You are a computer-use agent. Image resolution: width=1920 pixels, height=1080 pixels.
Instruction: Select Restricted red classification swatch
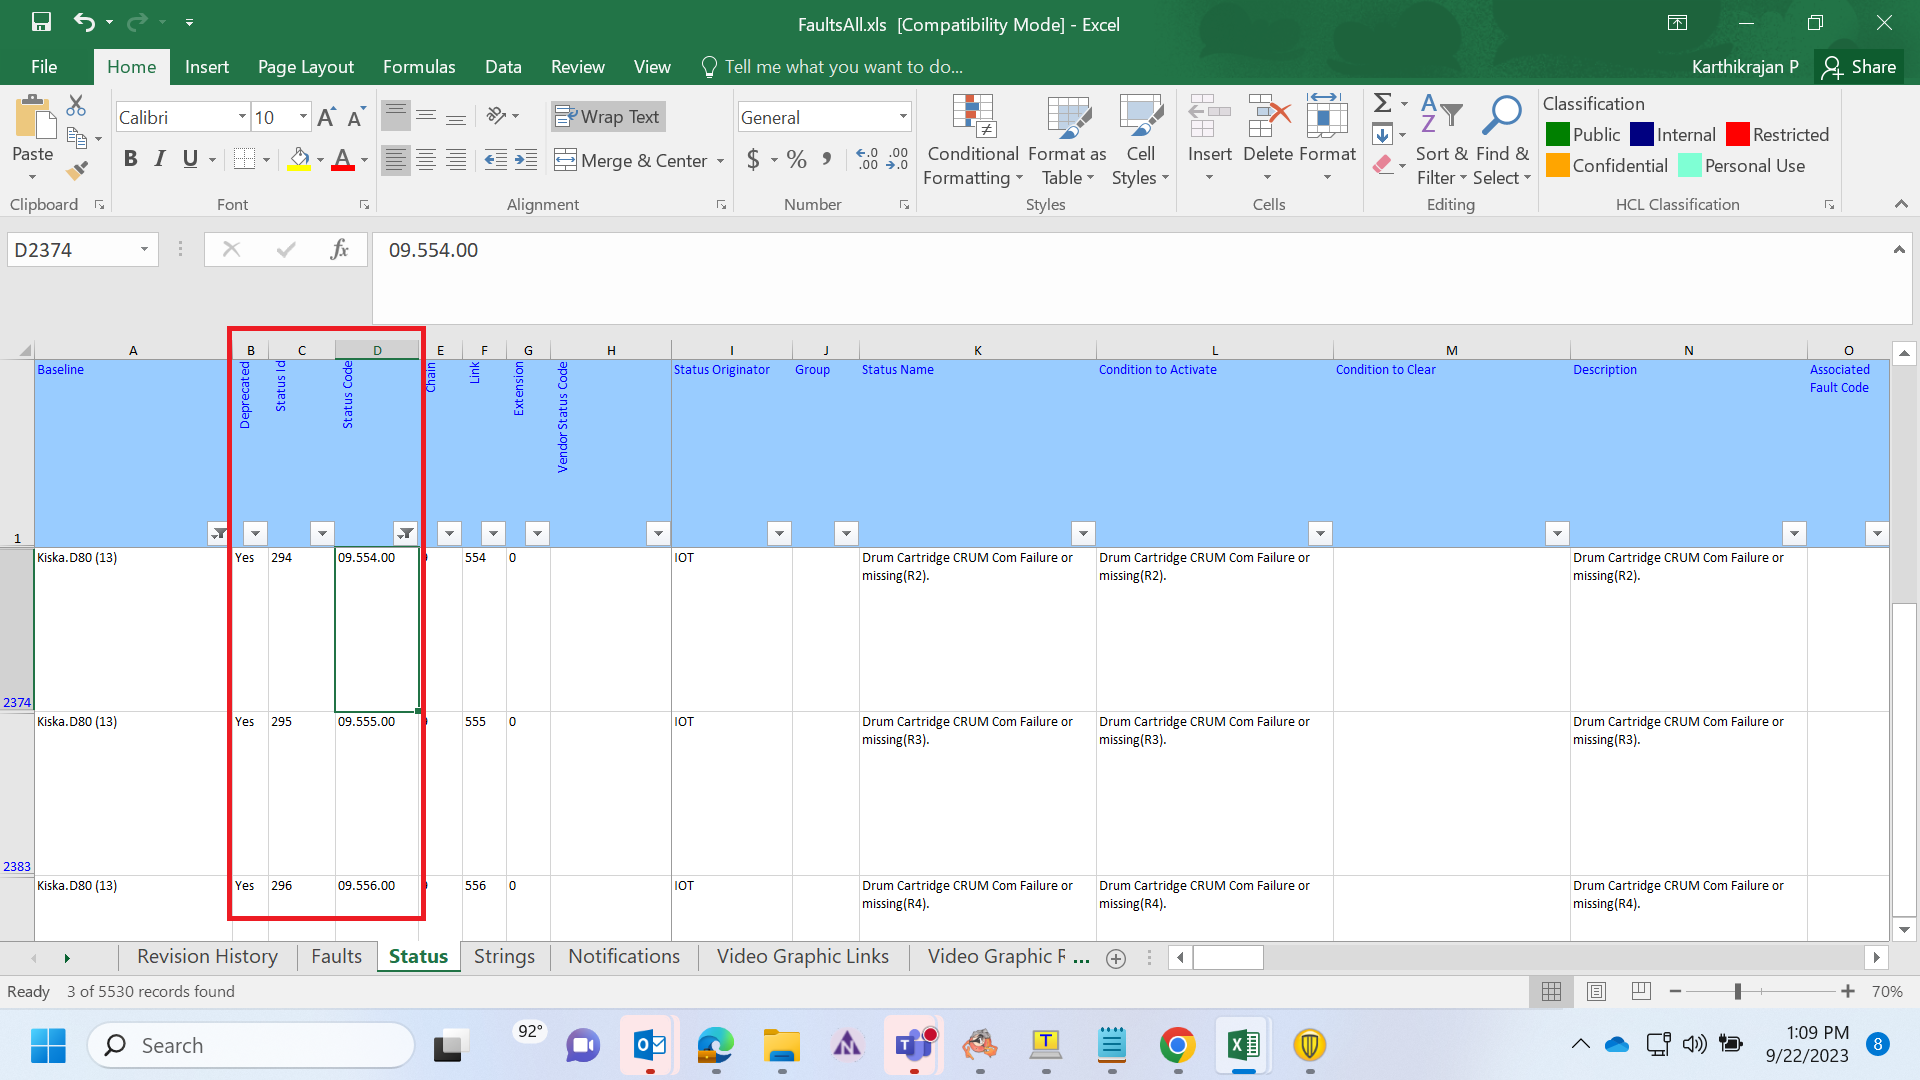(1738, 135)
